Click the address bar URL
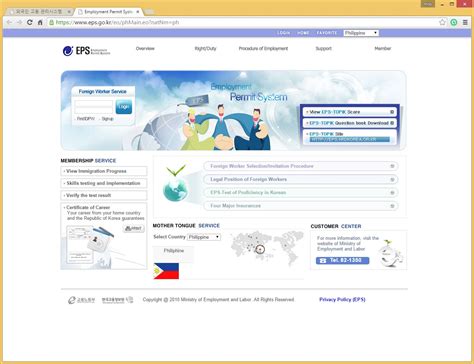The image size is (474, 364). point(117,22)
